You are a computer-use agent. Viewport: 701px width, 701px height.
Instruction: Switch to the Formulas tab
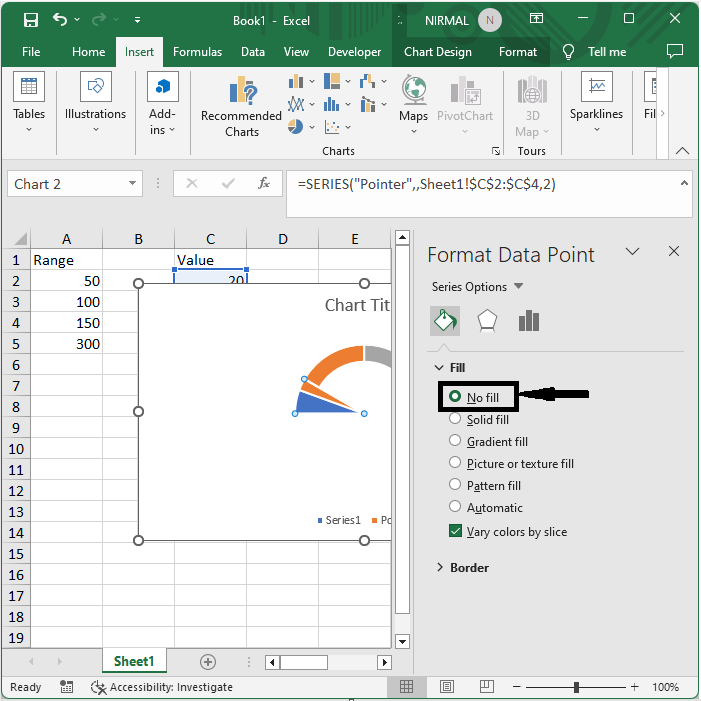coord(197,52)
